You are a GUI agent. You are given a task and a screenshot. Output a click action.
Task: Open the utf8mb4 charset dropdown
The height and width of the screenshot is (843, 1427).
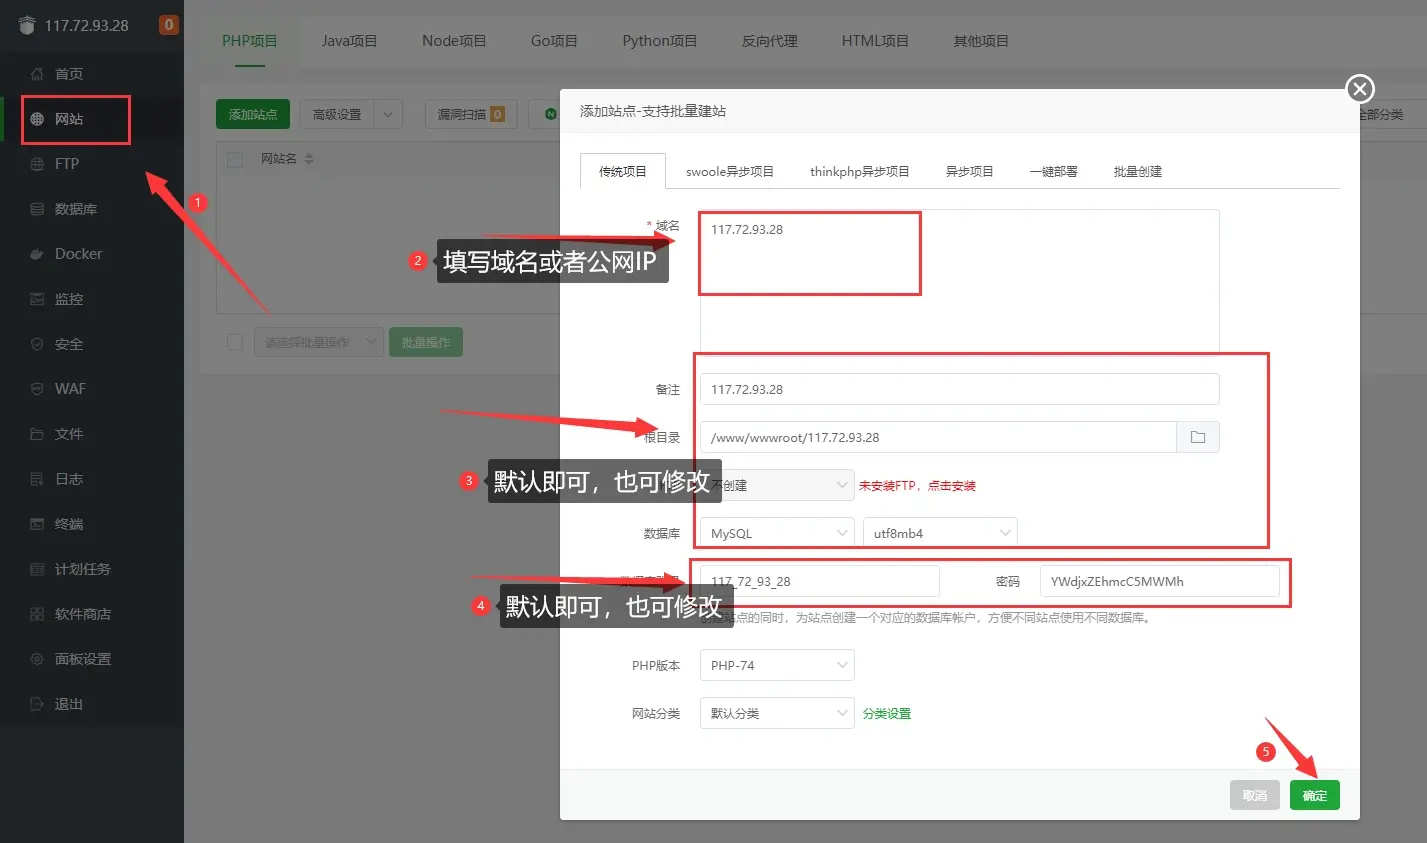[939, 533]
